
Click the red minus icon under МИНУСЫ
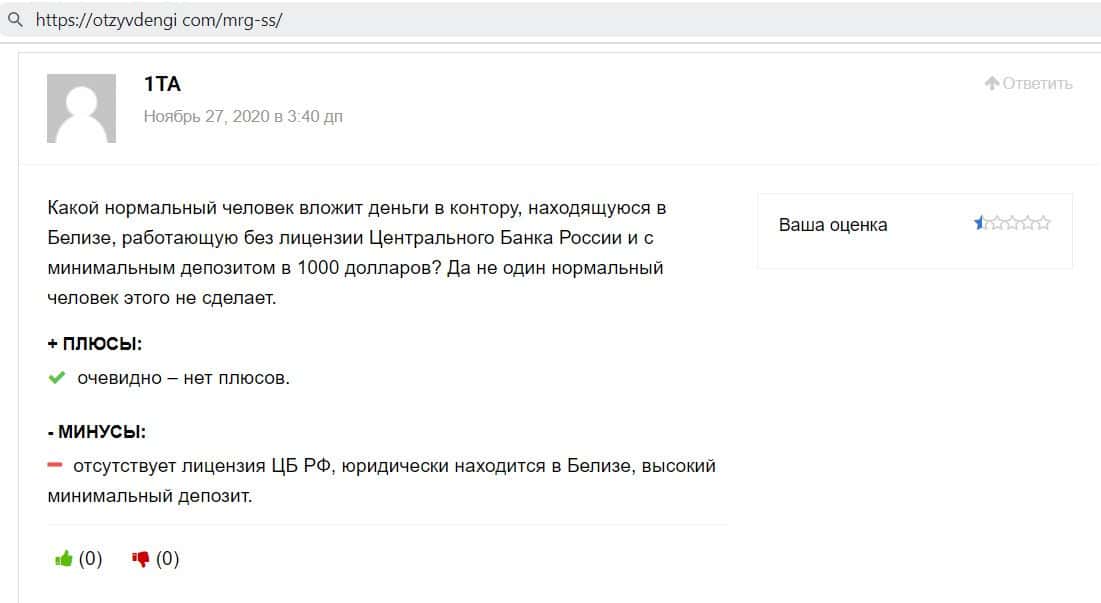click(55, 465)
